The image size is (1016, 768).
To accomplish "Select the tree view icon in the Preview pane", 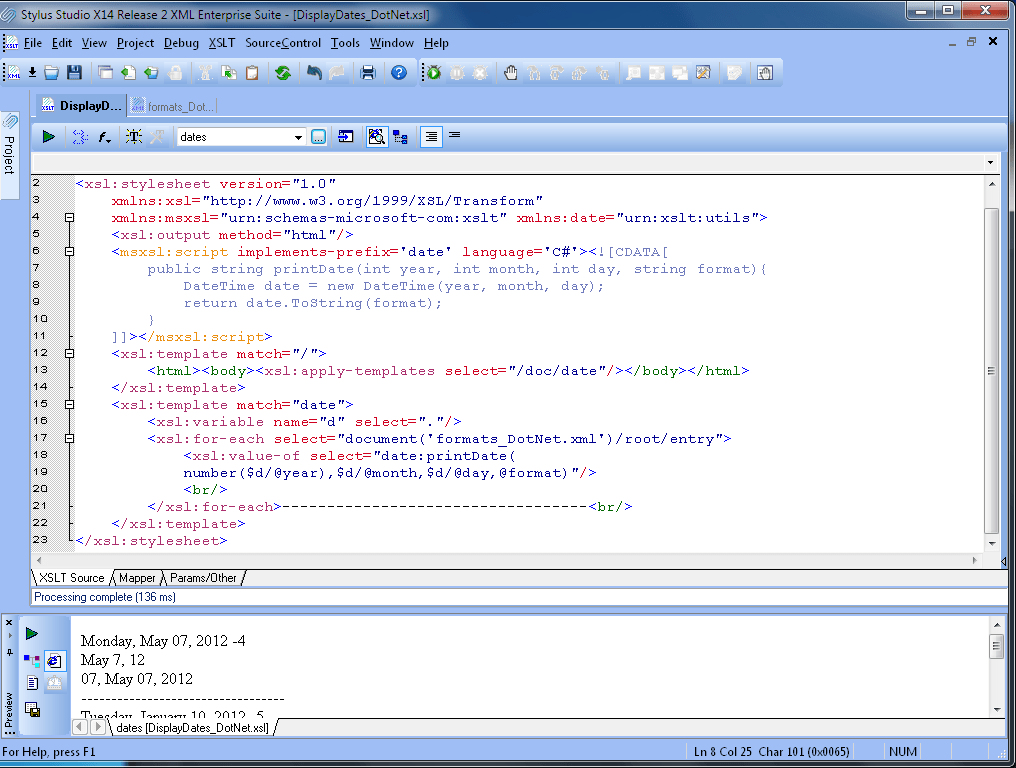I will 32,658.
